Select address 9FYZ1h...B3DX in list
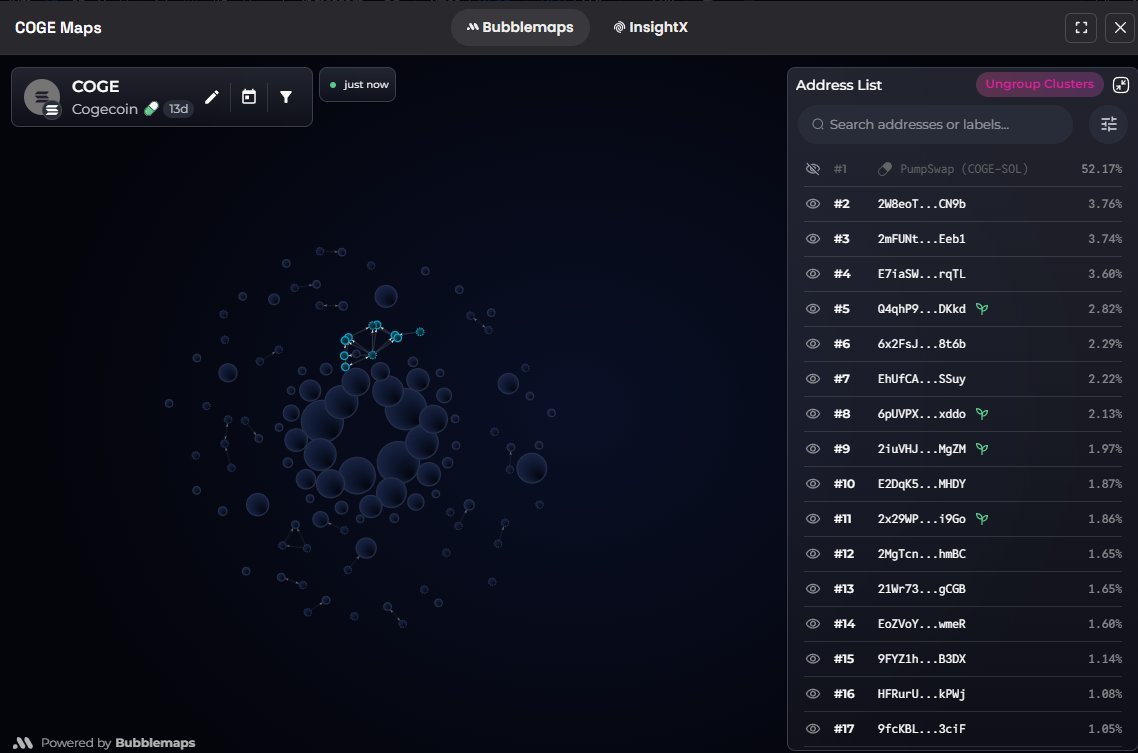This screenshot has width=1138, height=753. coord(922,659)
